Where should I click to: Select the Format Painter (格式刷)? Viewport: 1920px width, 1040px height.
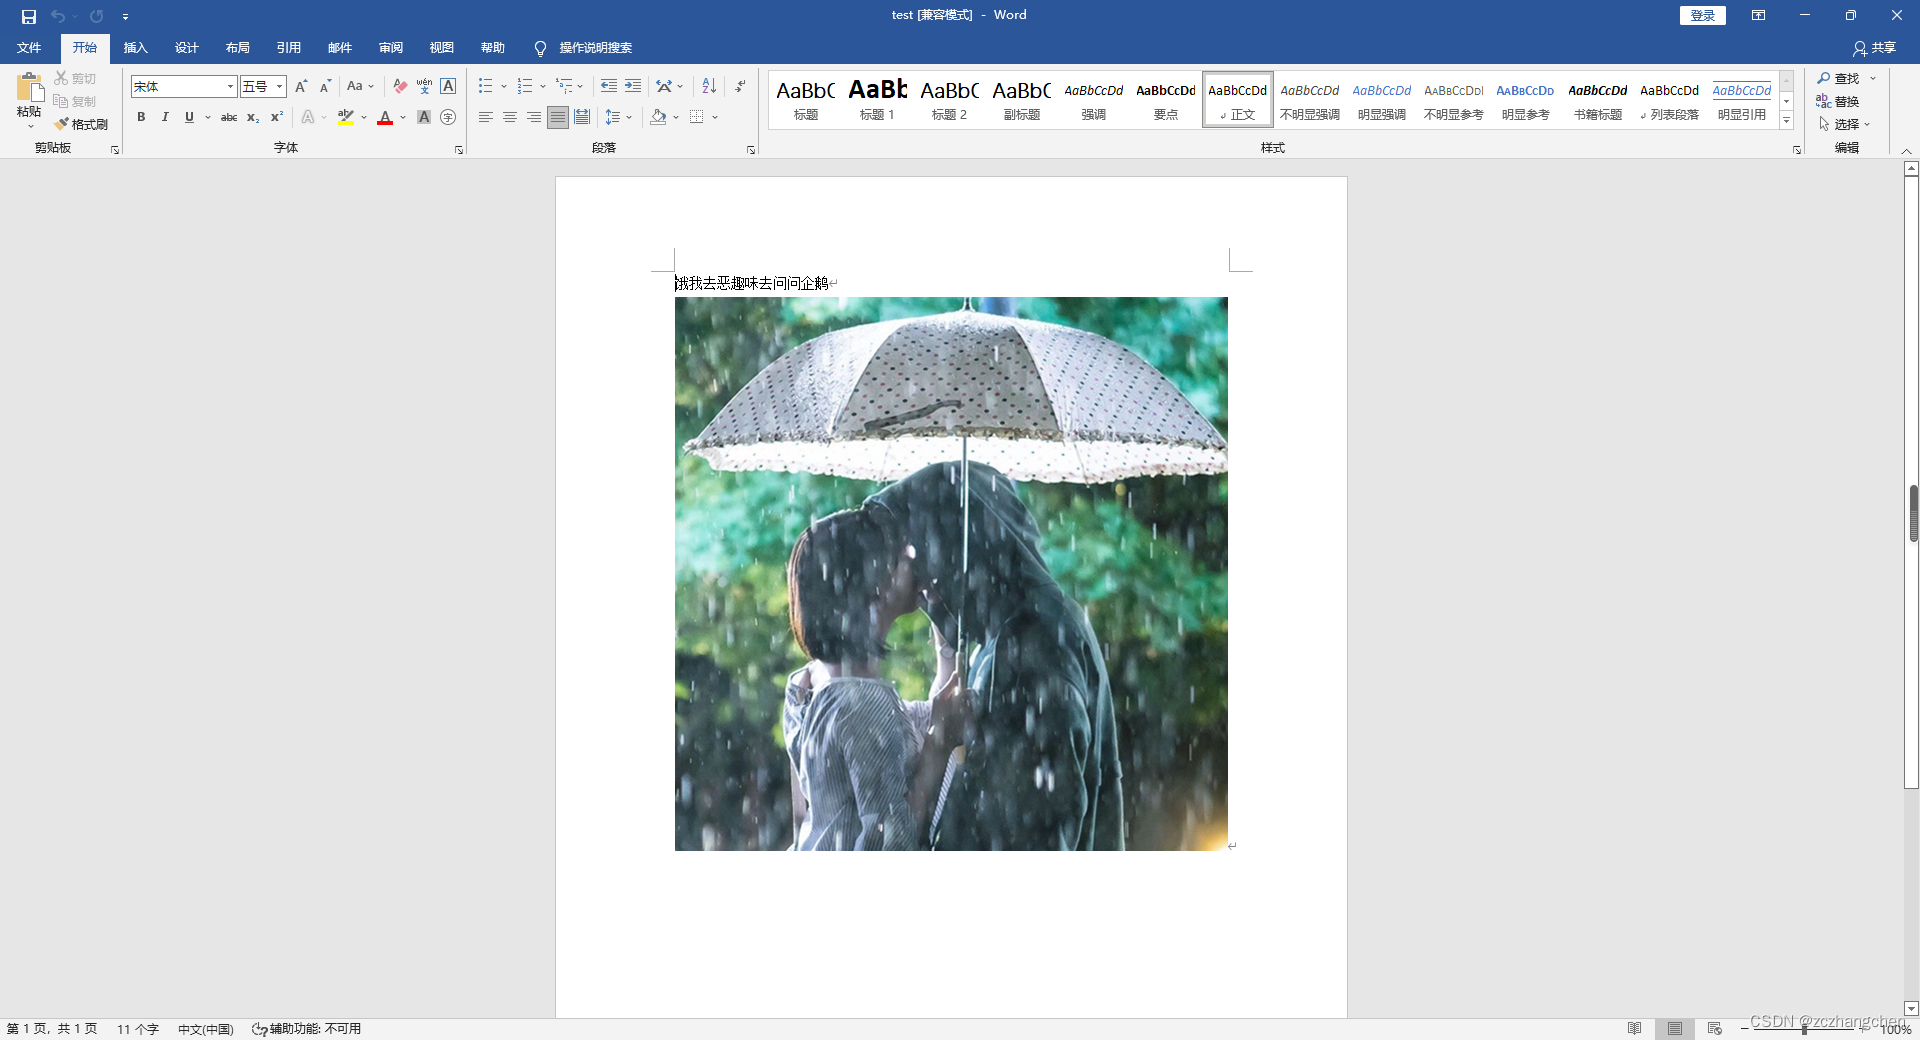point(81,124)
